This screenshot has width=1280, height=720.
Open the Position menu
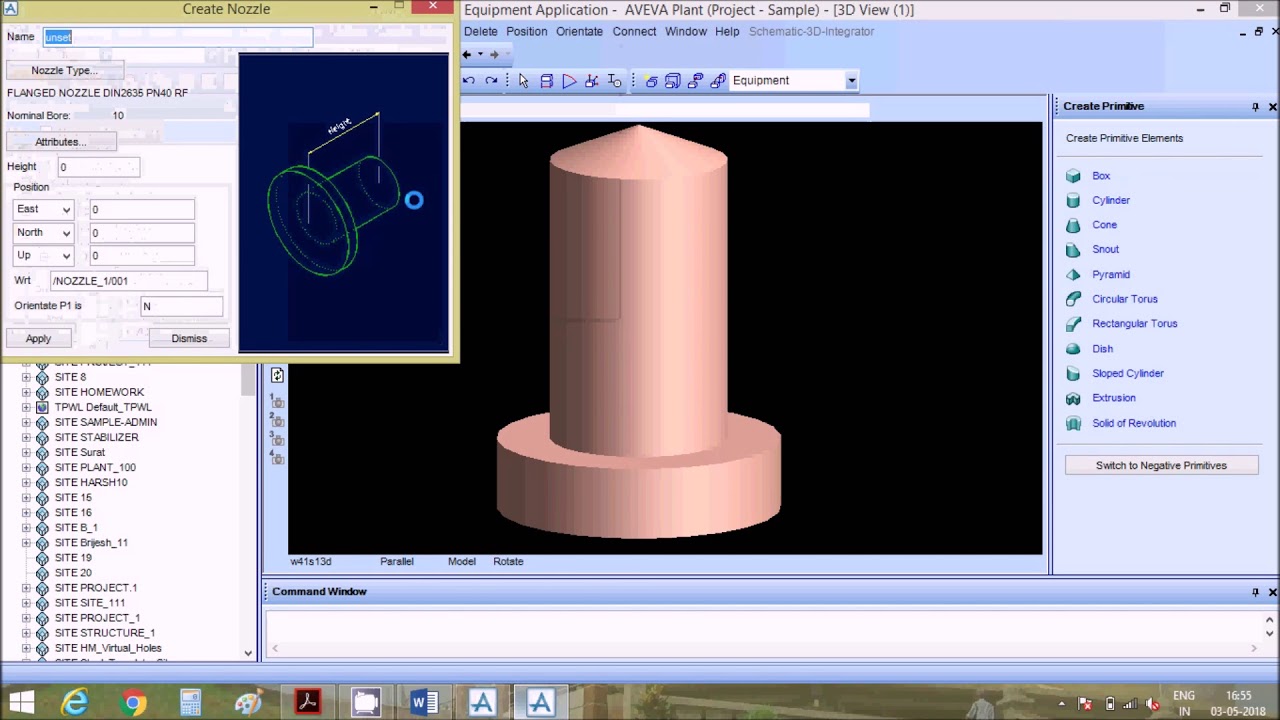[x=526, y=31]
